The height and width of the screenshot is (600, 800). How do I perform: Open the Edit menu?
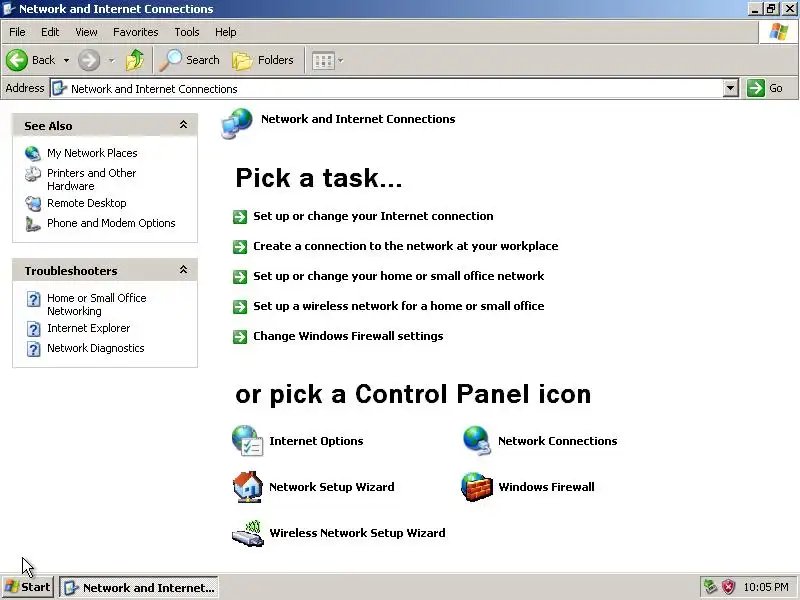(50, 32)
